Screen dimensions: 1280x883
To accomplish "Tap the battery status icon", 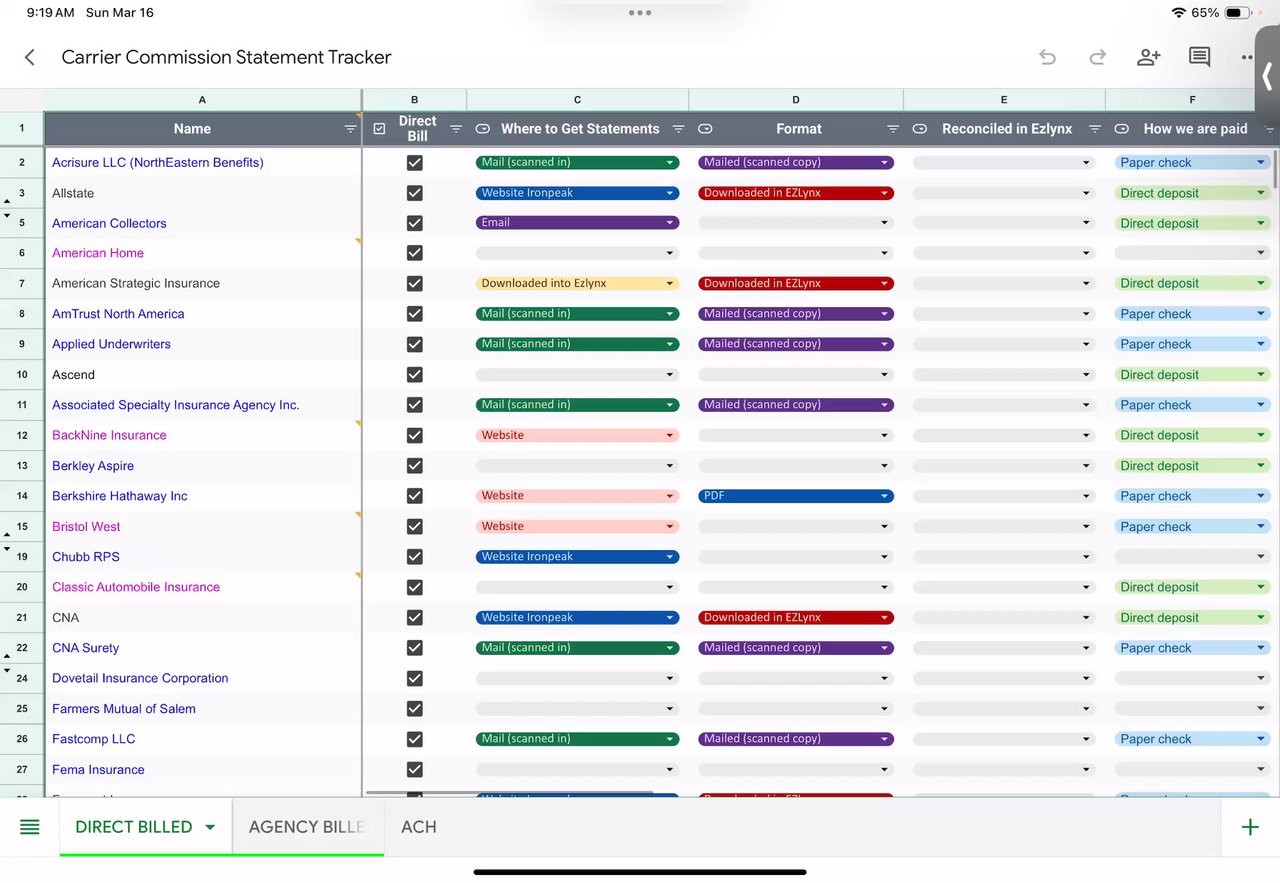I will click(x=1238, y=13).
